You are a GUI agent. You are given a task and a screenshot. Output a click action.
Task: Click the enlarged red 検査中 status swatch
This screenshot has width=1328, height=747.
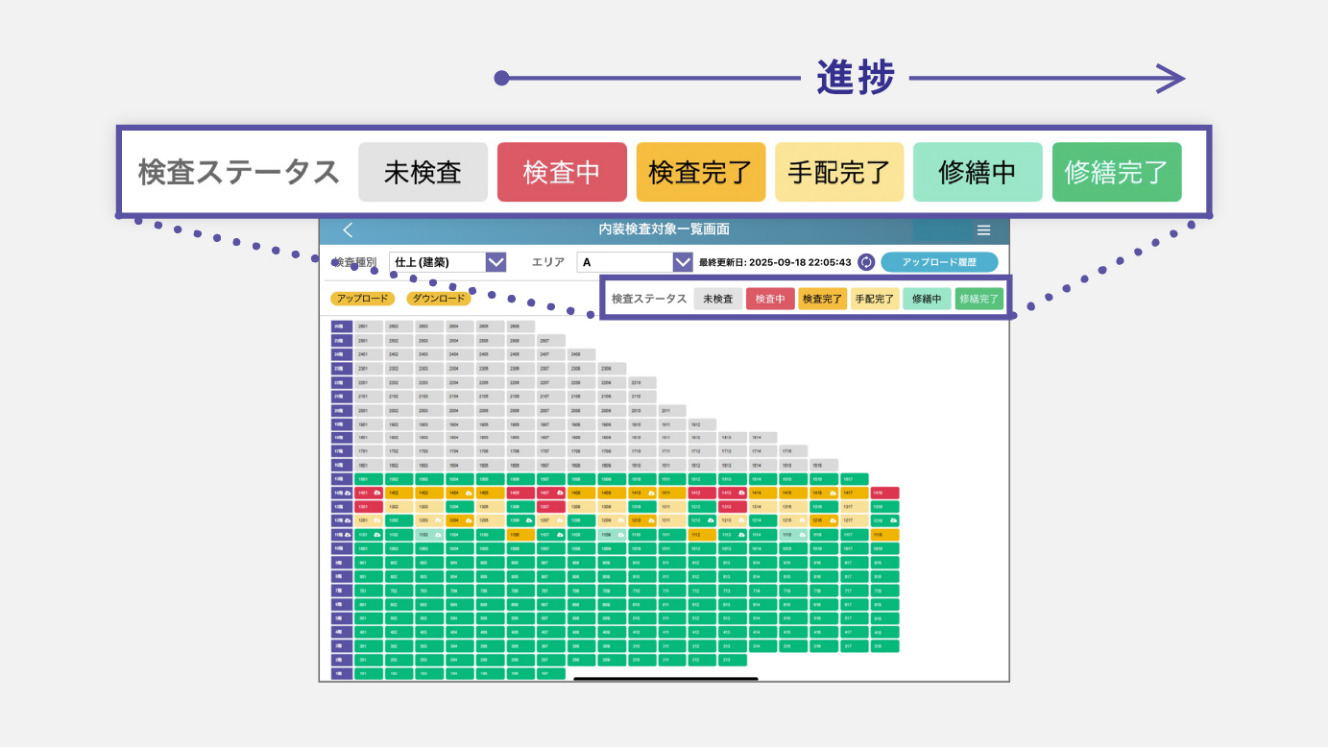pyautogui.click(x=561, y=172)
